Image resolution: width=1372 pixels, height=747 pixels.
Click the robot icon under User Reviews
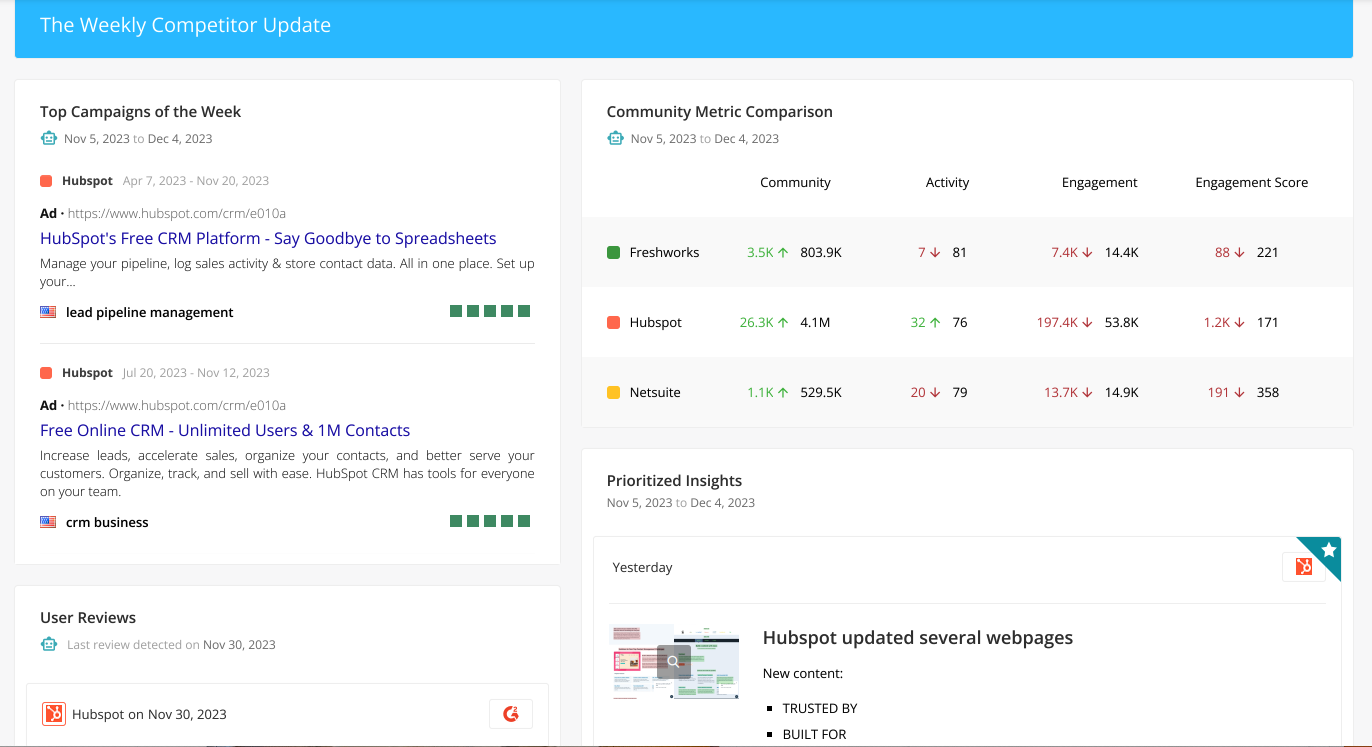(x=49, y=645)
